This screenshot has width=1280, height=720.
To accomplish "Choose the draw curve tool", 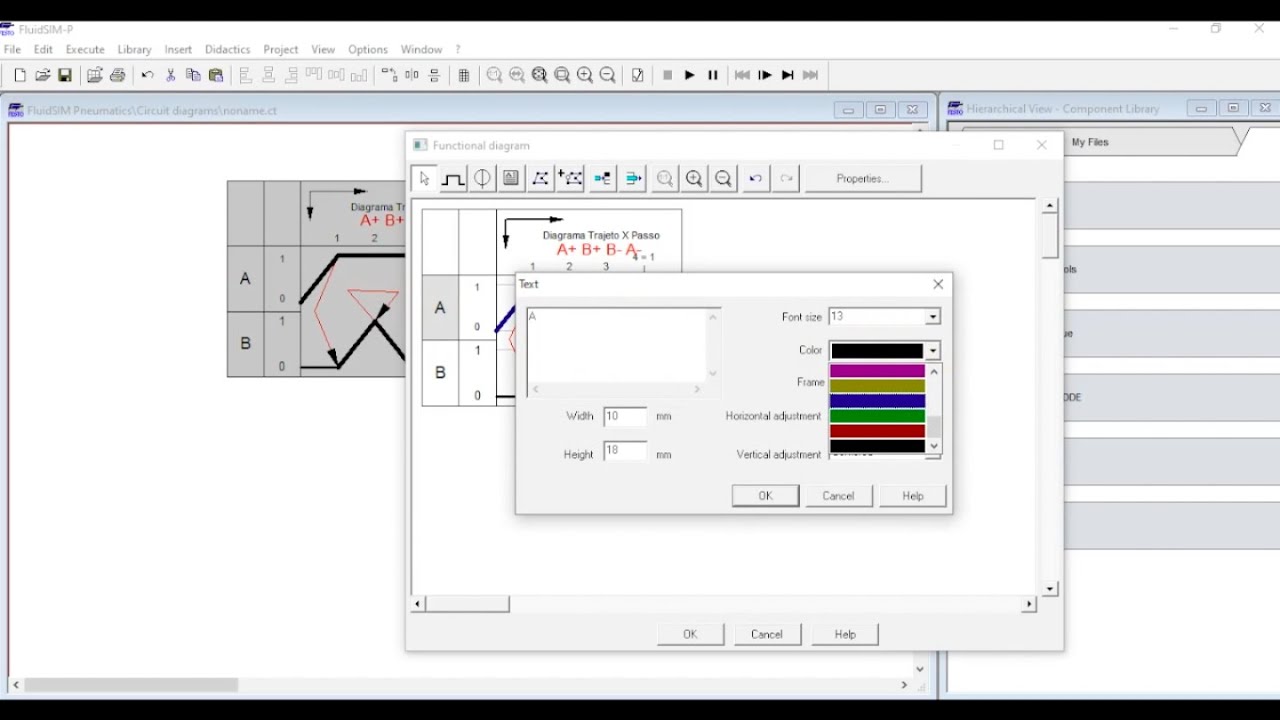I will click(540, 178).
